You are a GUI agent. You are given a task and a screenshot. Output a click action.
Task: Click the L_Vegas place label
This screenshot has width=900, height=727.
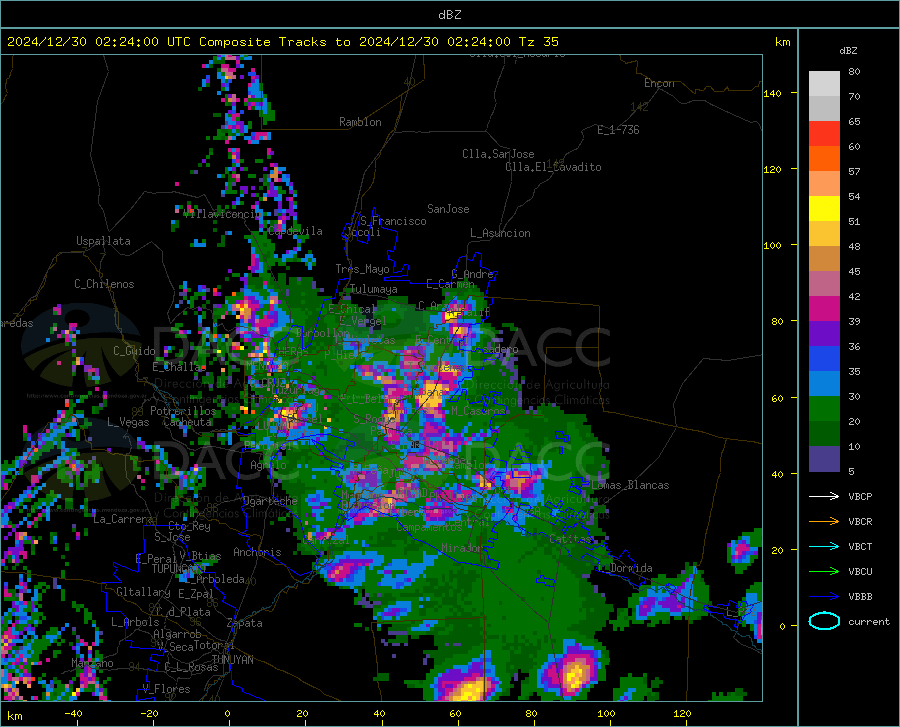[x=128, y=422]
